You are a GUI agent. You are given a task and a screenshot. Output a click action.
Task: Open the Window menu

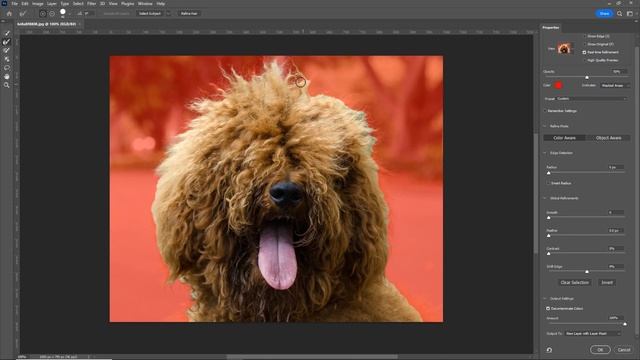point(145,4)
